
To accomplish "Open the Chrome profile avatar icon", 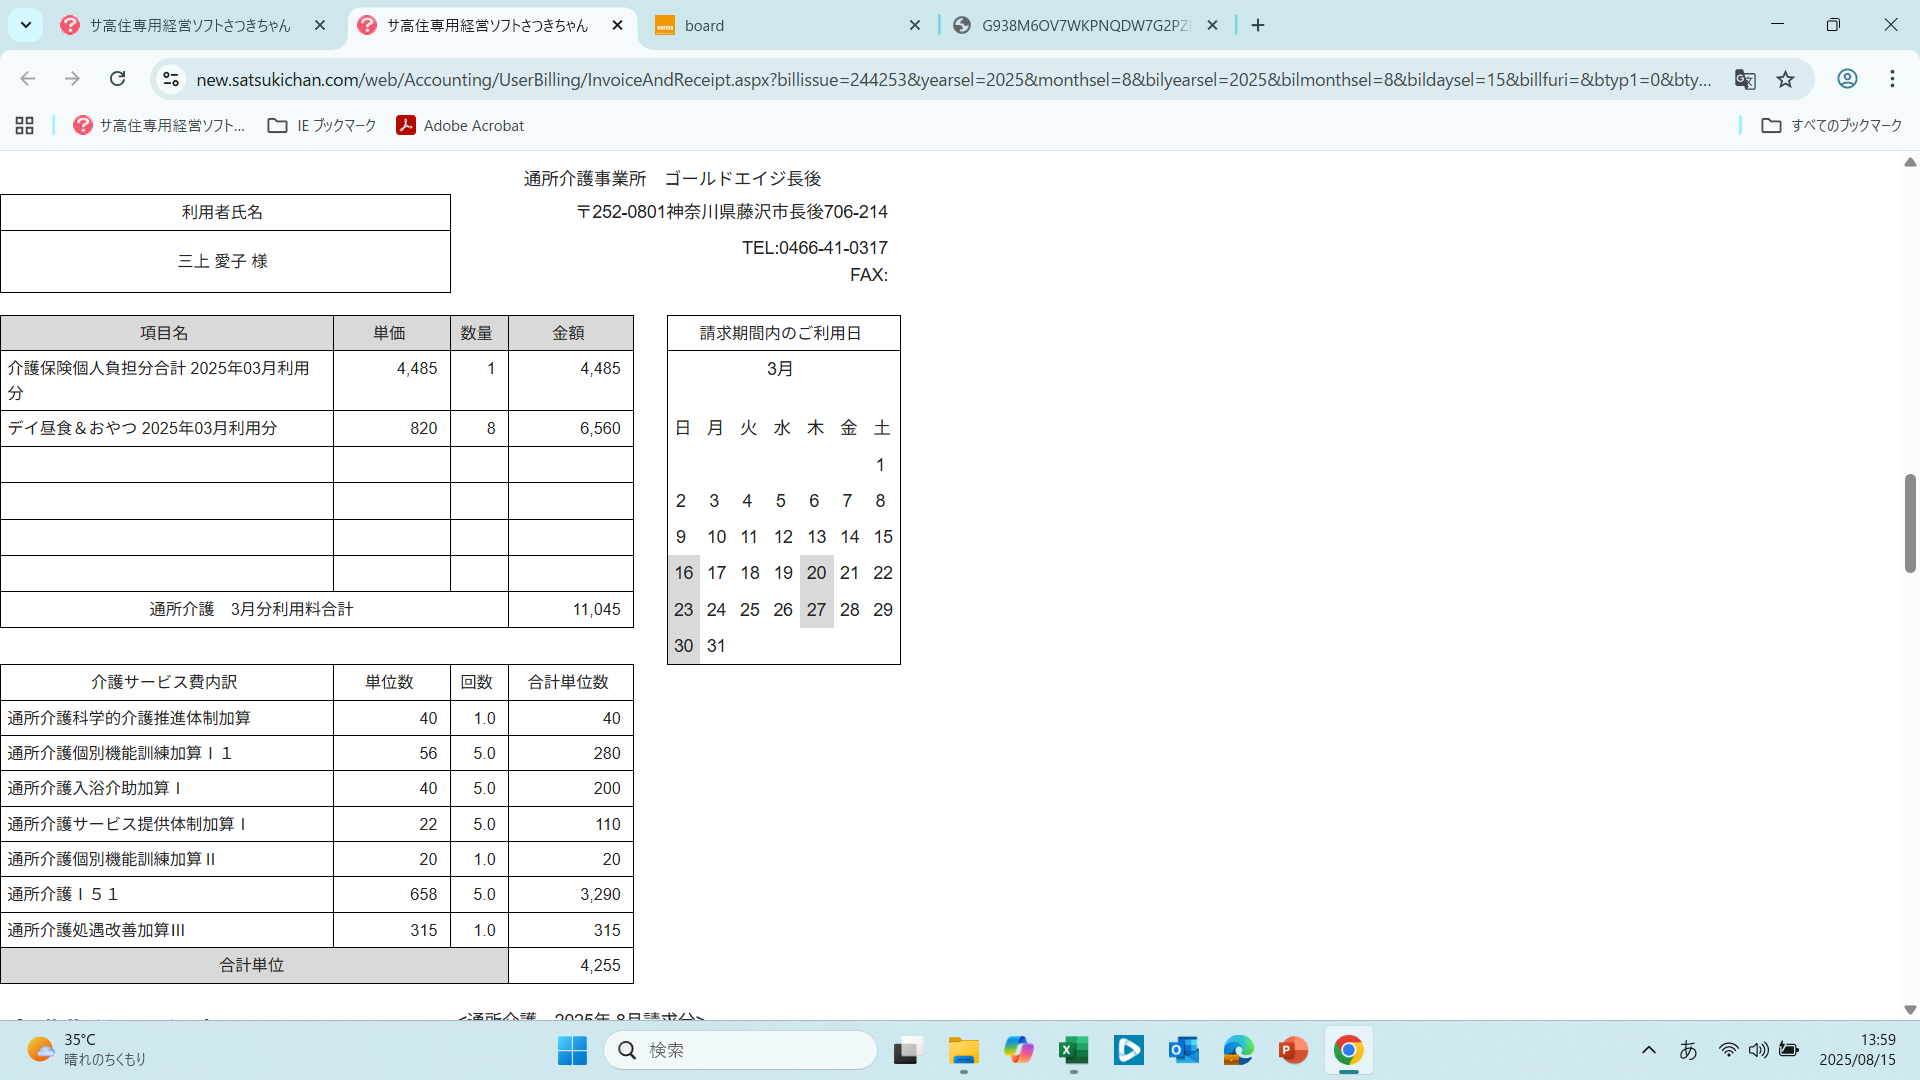I will 1847,79.
